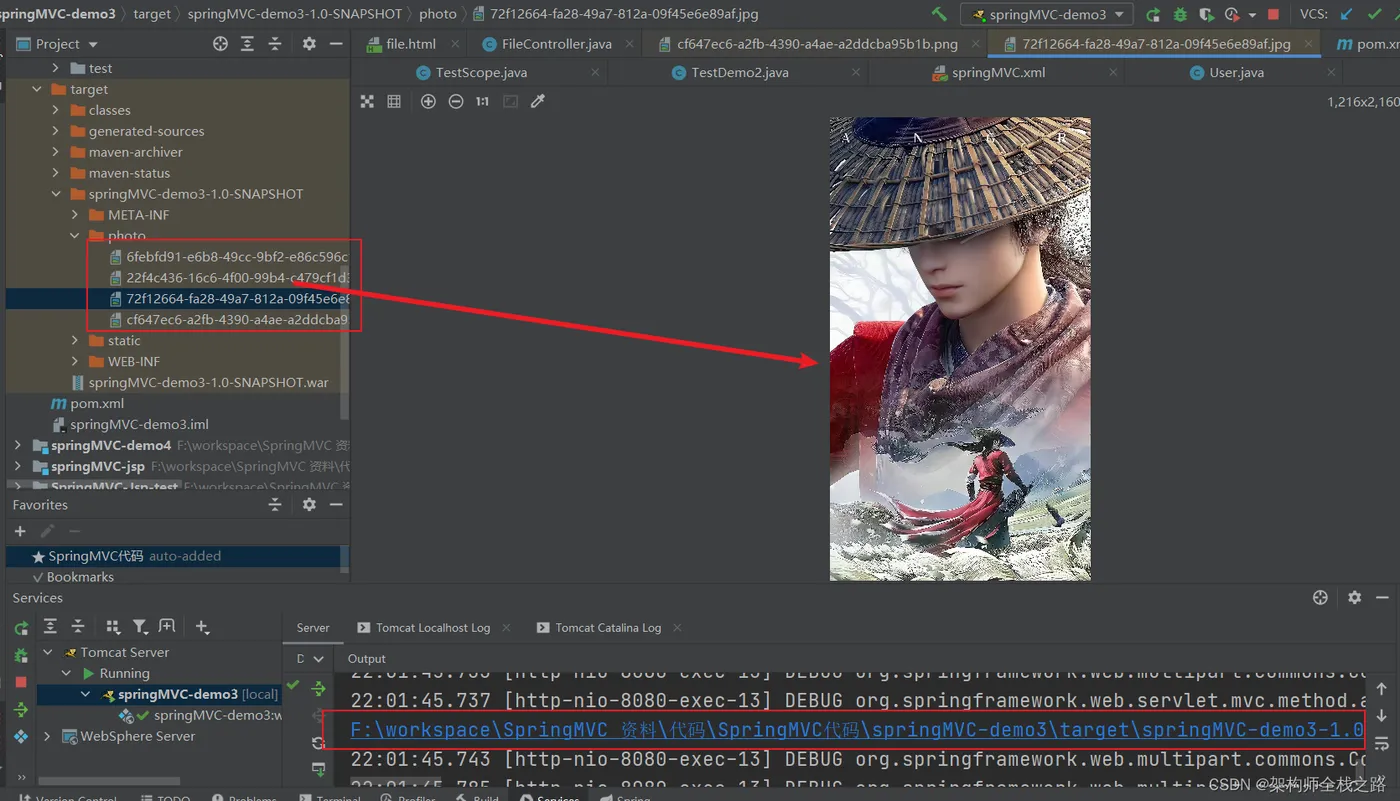1400x801 pixels.
Task: Expand the META-INF folder
Action: point(75,215)
